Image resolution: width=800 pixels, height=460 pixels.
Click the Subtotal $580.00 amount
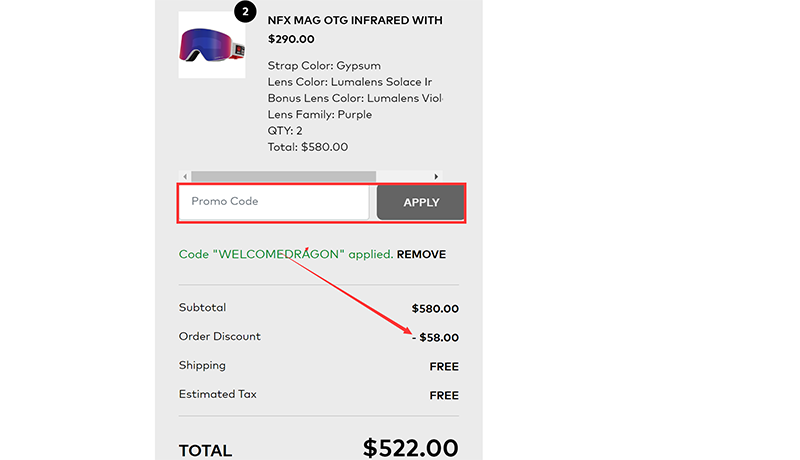tap(435, 309)
